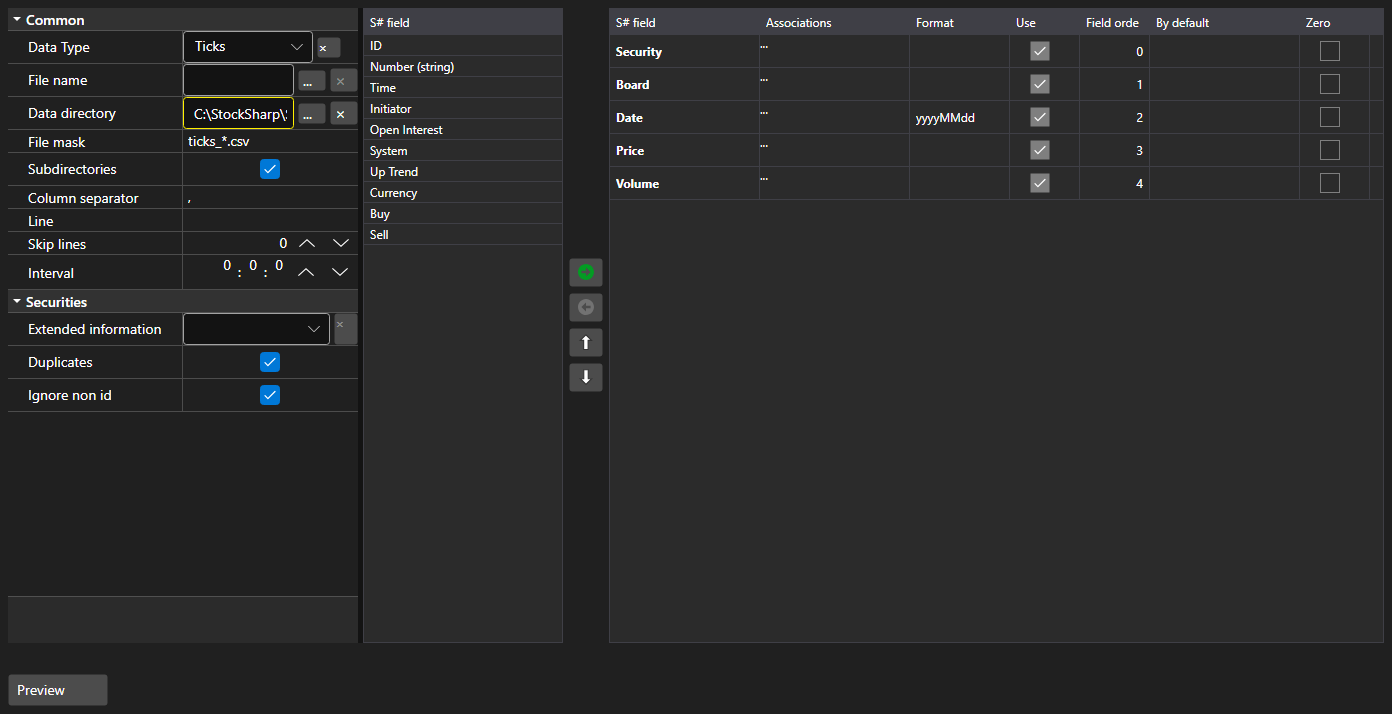Open associations ellipsis for Volume row

[x=764, y=177]
